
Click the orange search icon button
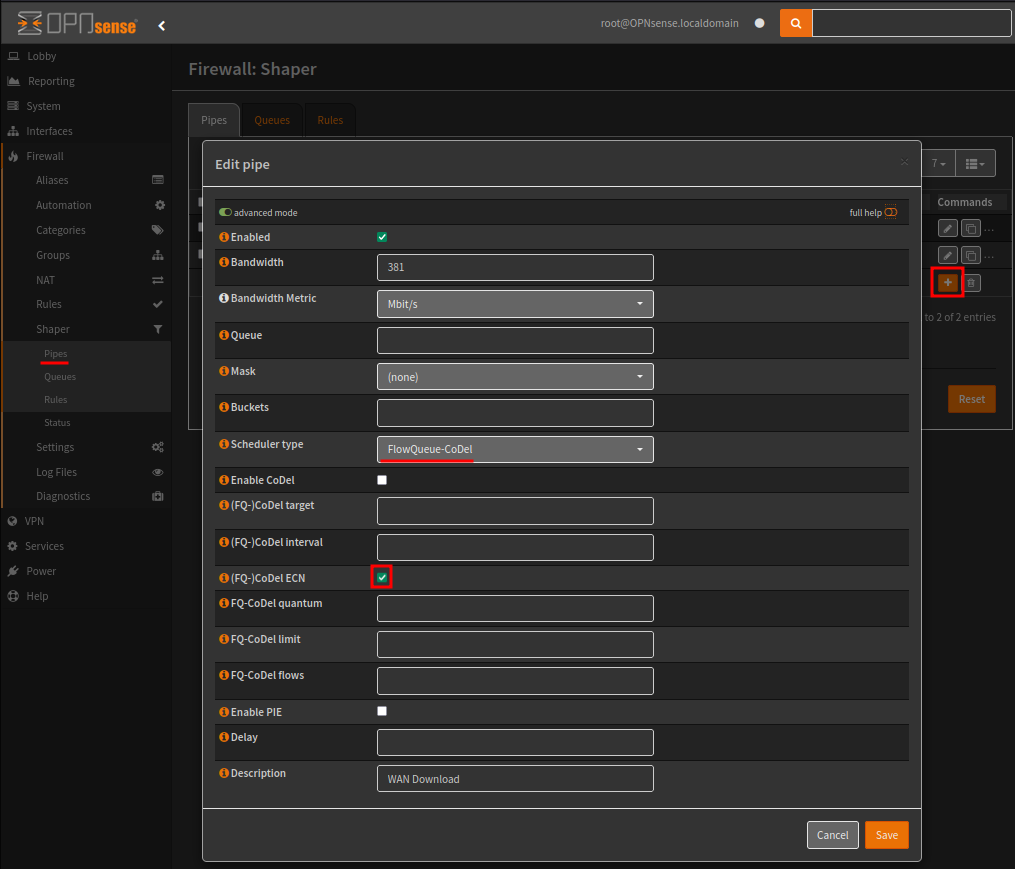(796, 23)
